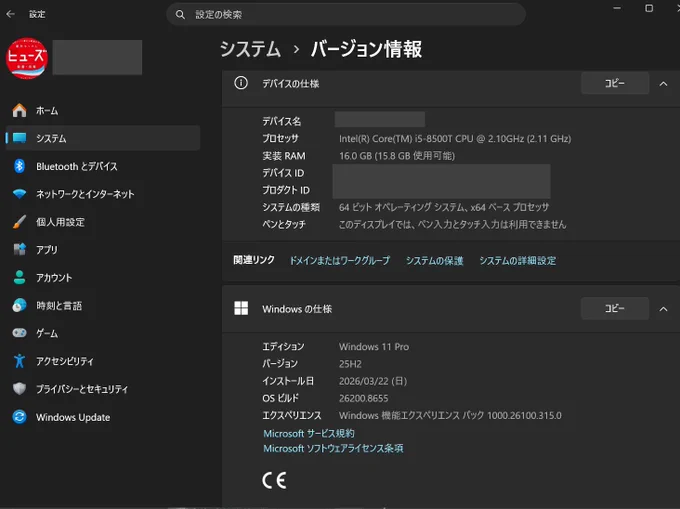This screenshot has width=680, height=509.
Task: Click the info icon beside デバイスの仕様
Action: pyautogui.click(x=241, y=83)
